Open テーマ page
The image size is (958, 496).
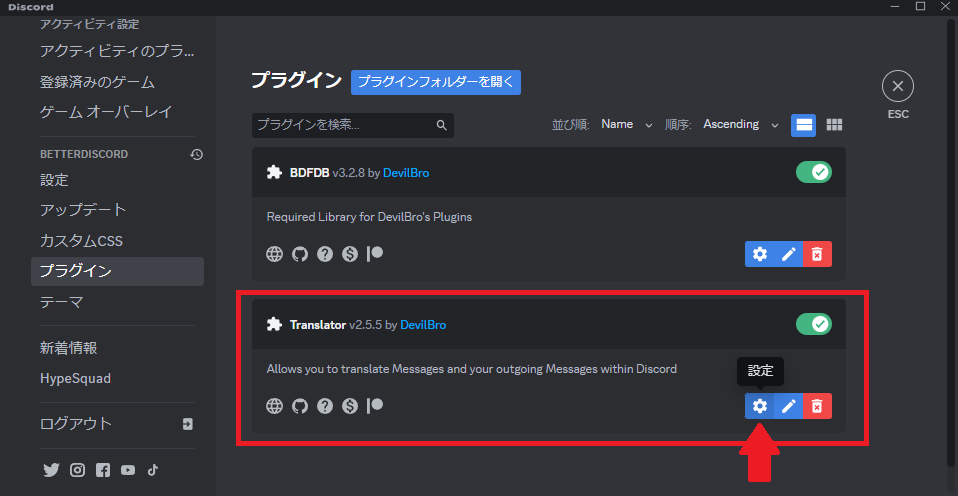(117, 302)
